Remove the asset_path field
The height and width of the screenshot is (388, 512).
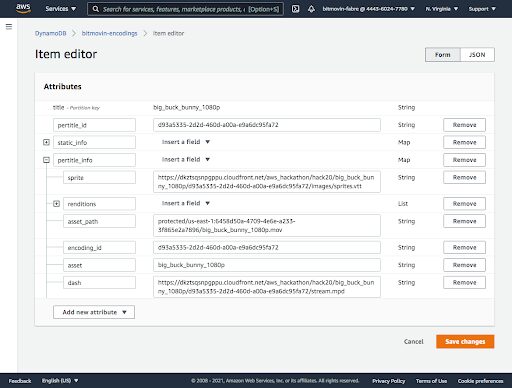coord(464,221)
